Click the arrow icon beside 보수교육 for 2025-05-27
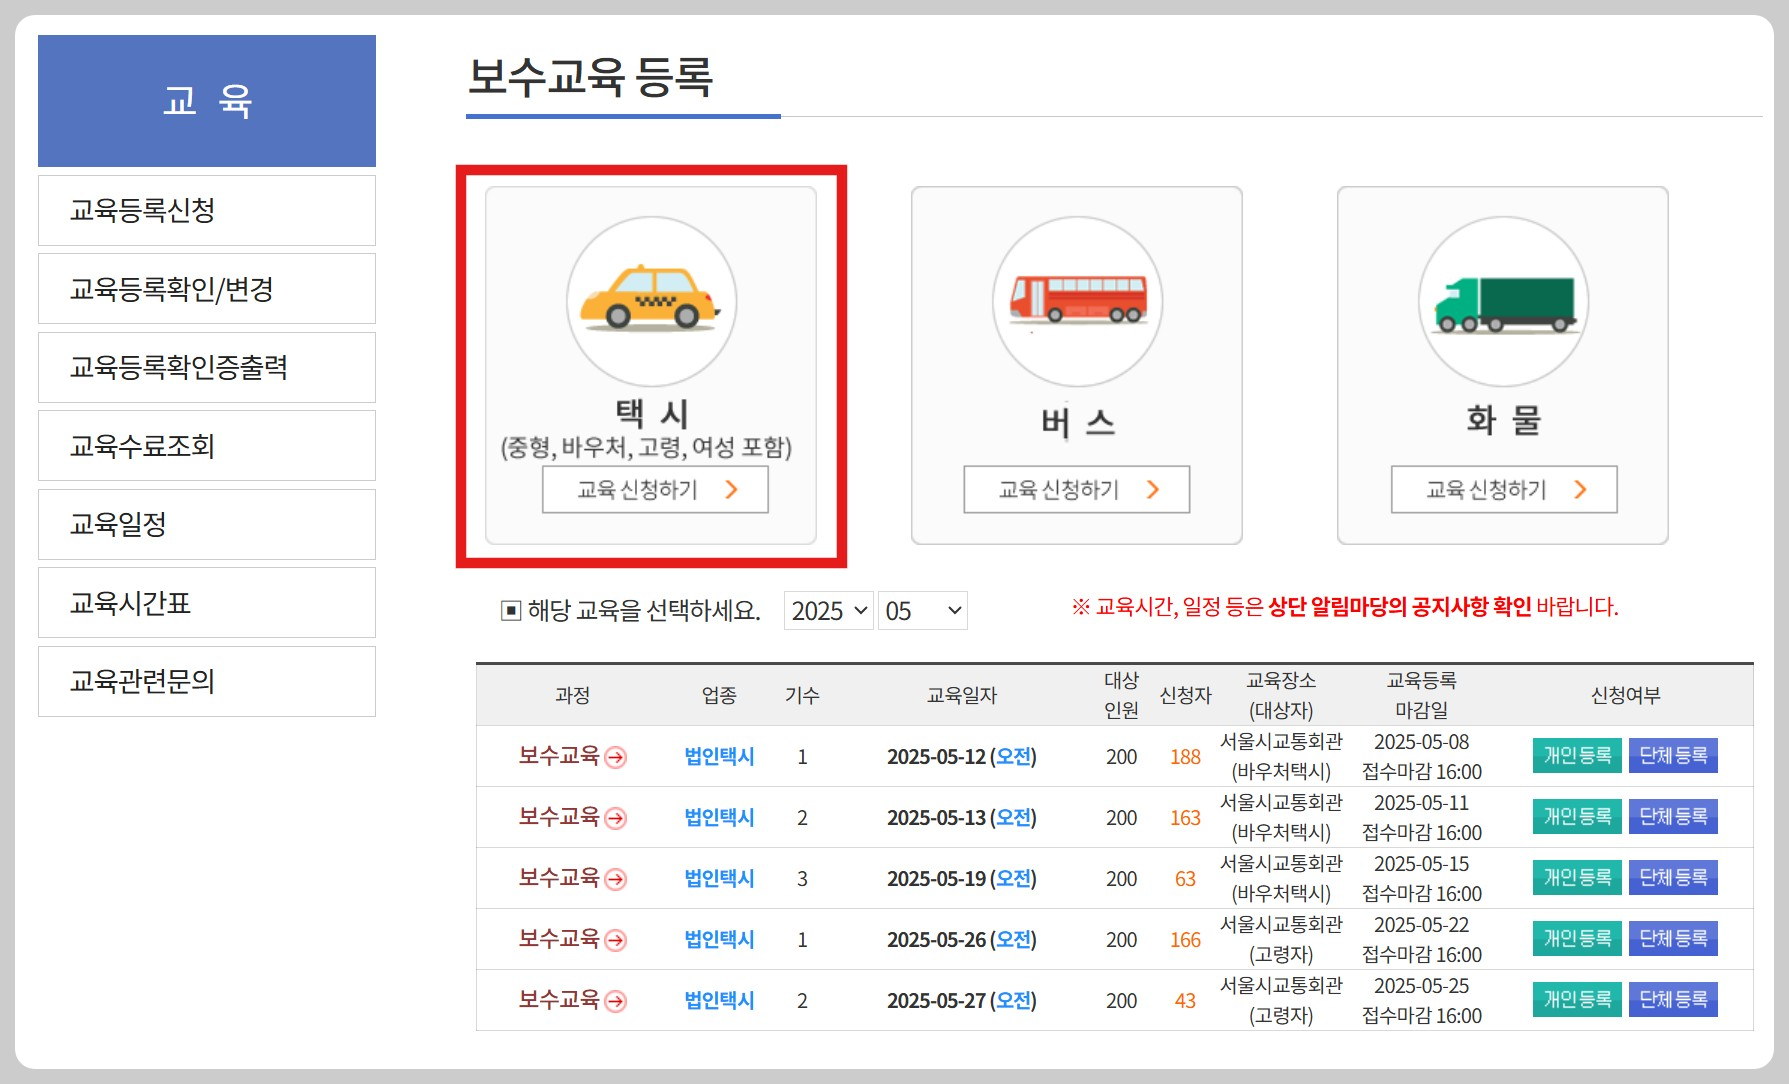The width and height of the screenshot is (1789, 1084). pyautogui.click(x=615, y=1000)
